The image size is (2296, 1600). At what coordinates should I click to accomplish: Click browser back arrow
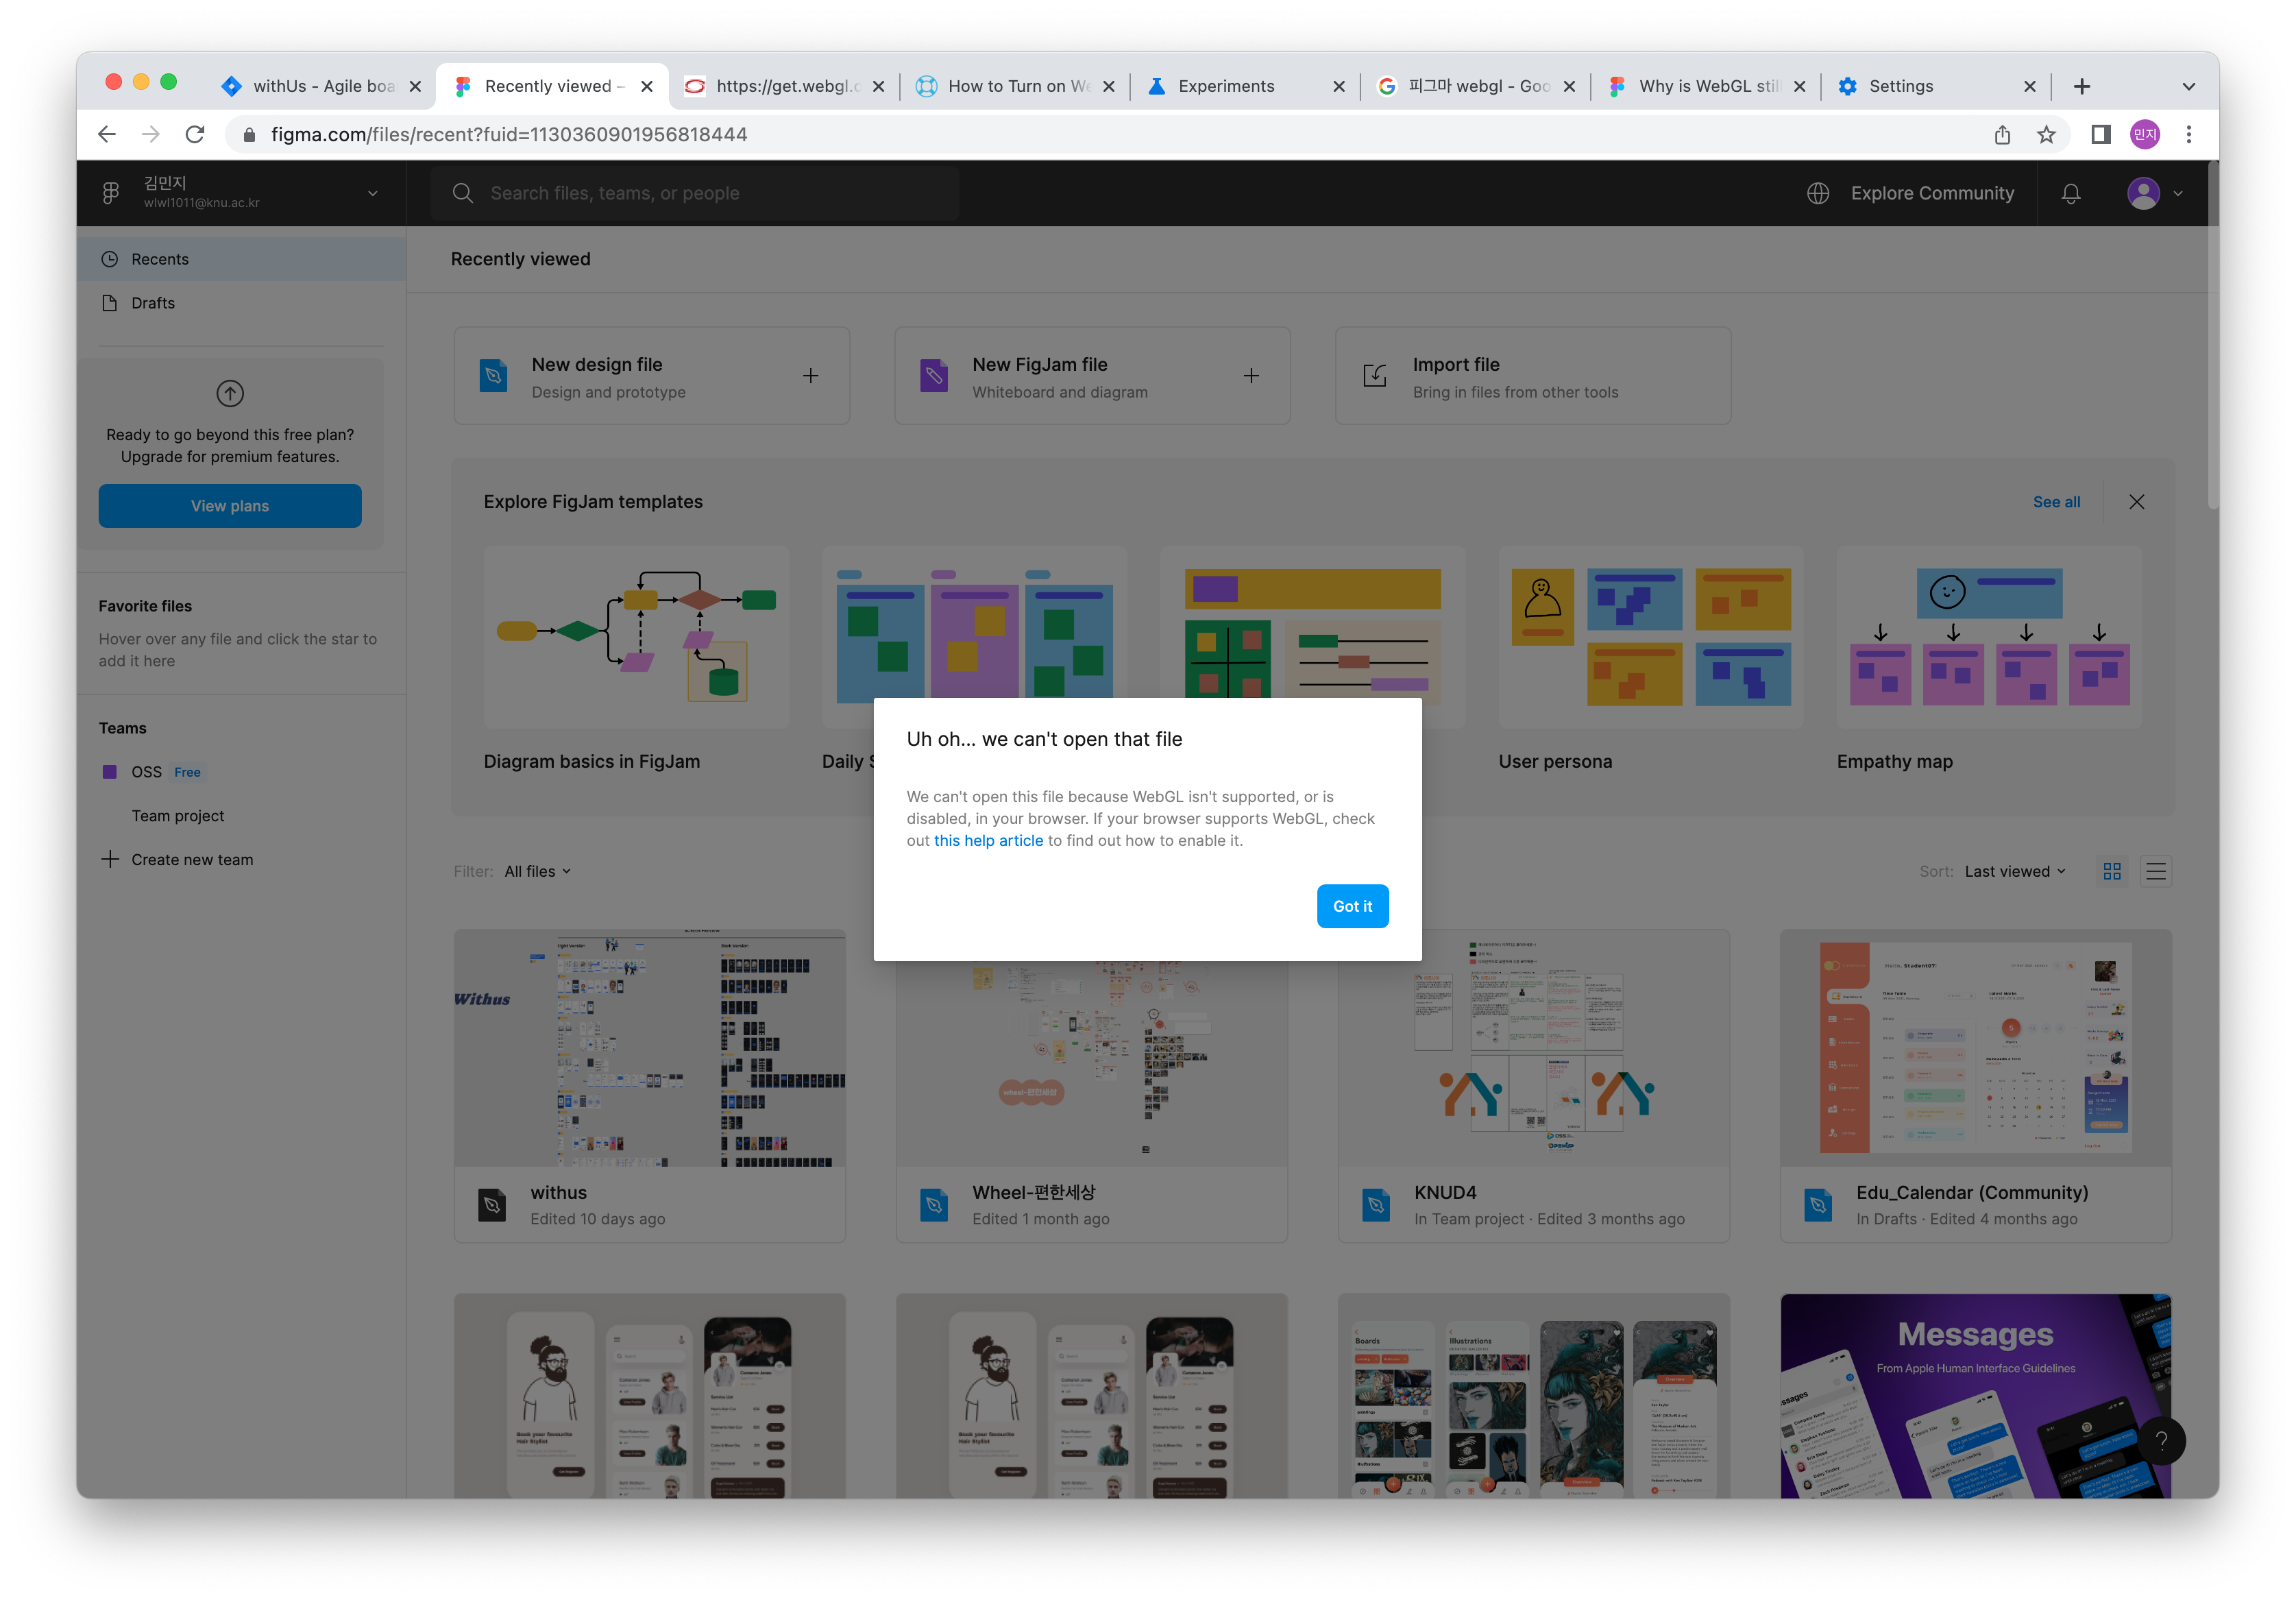107,134
